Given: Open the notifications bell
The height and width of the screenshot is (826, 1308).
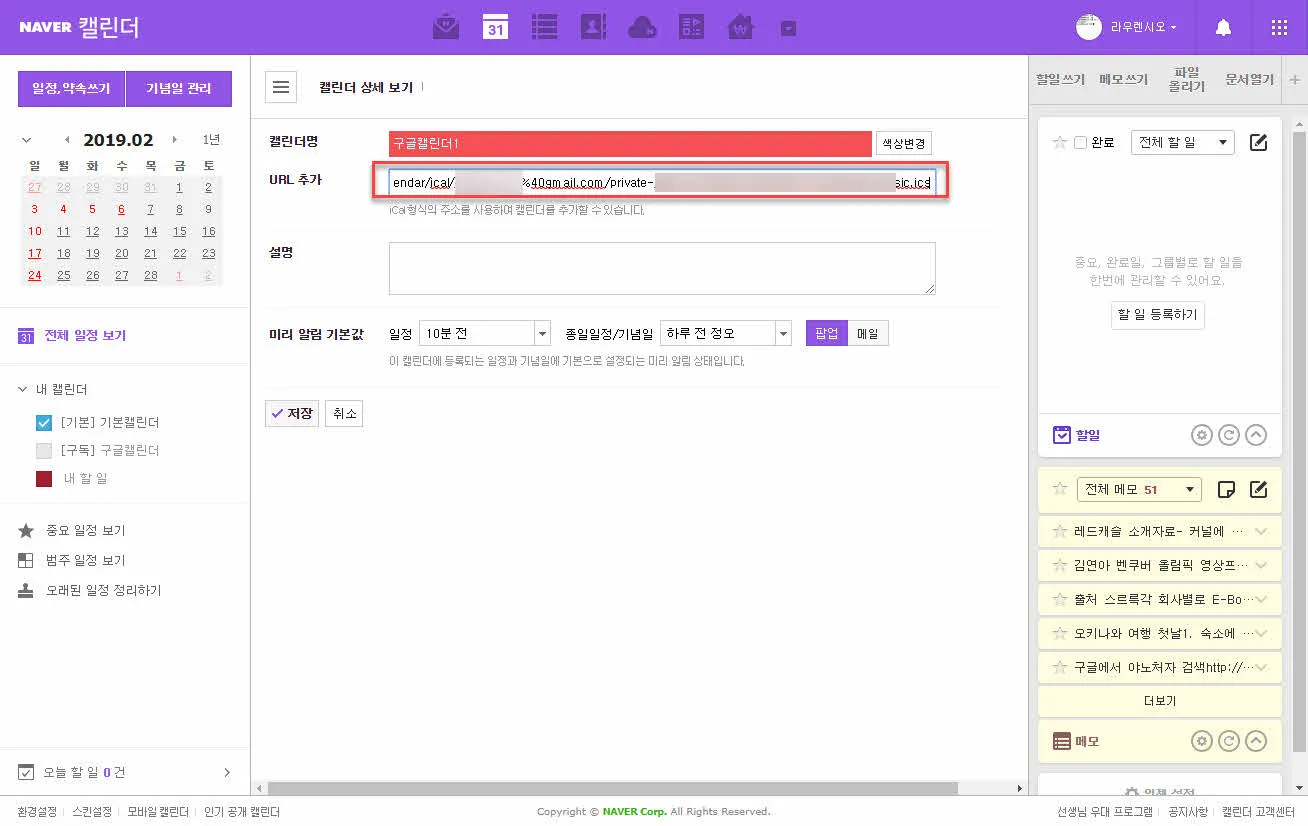Looking at the screenshot, I should coord(1223,28).
